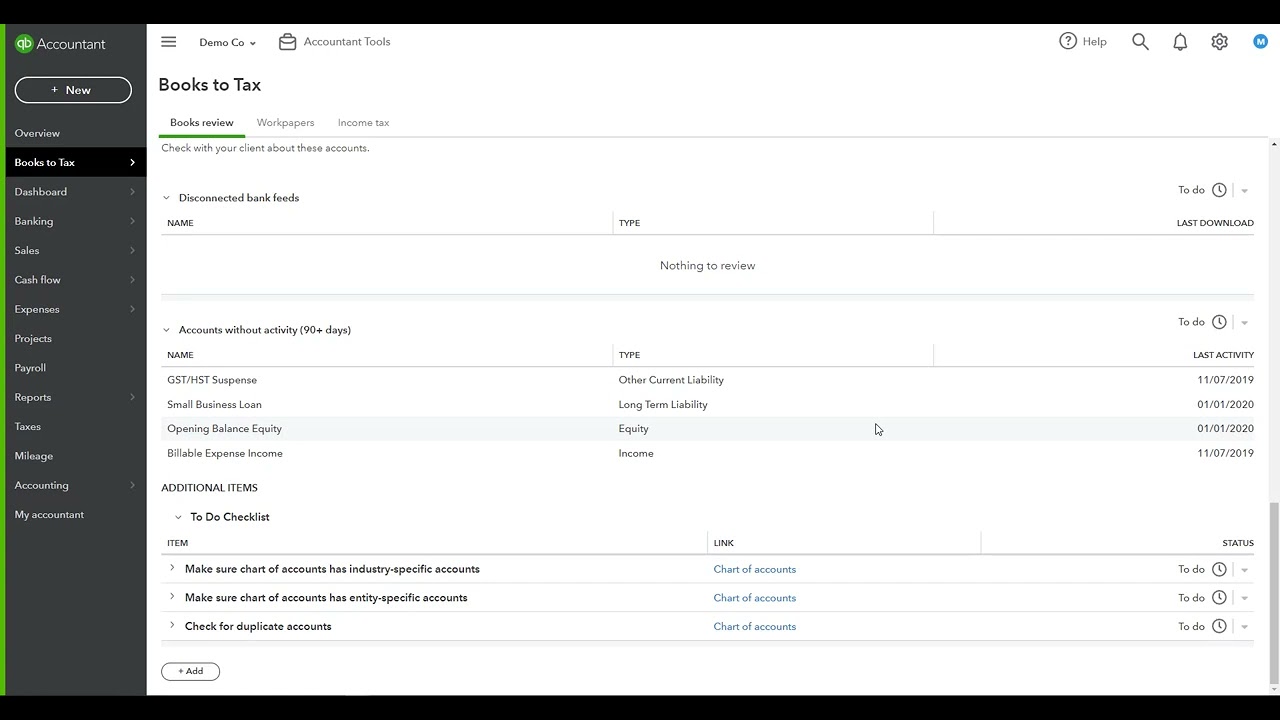Click clock status icon for Disconnected bank feeds

tap(1219, 190)
